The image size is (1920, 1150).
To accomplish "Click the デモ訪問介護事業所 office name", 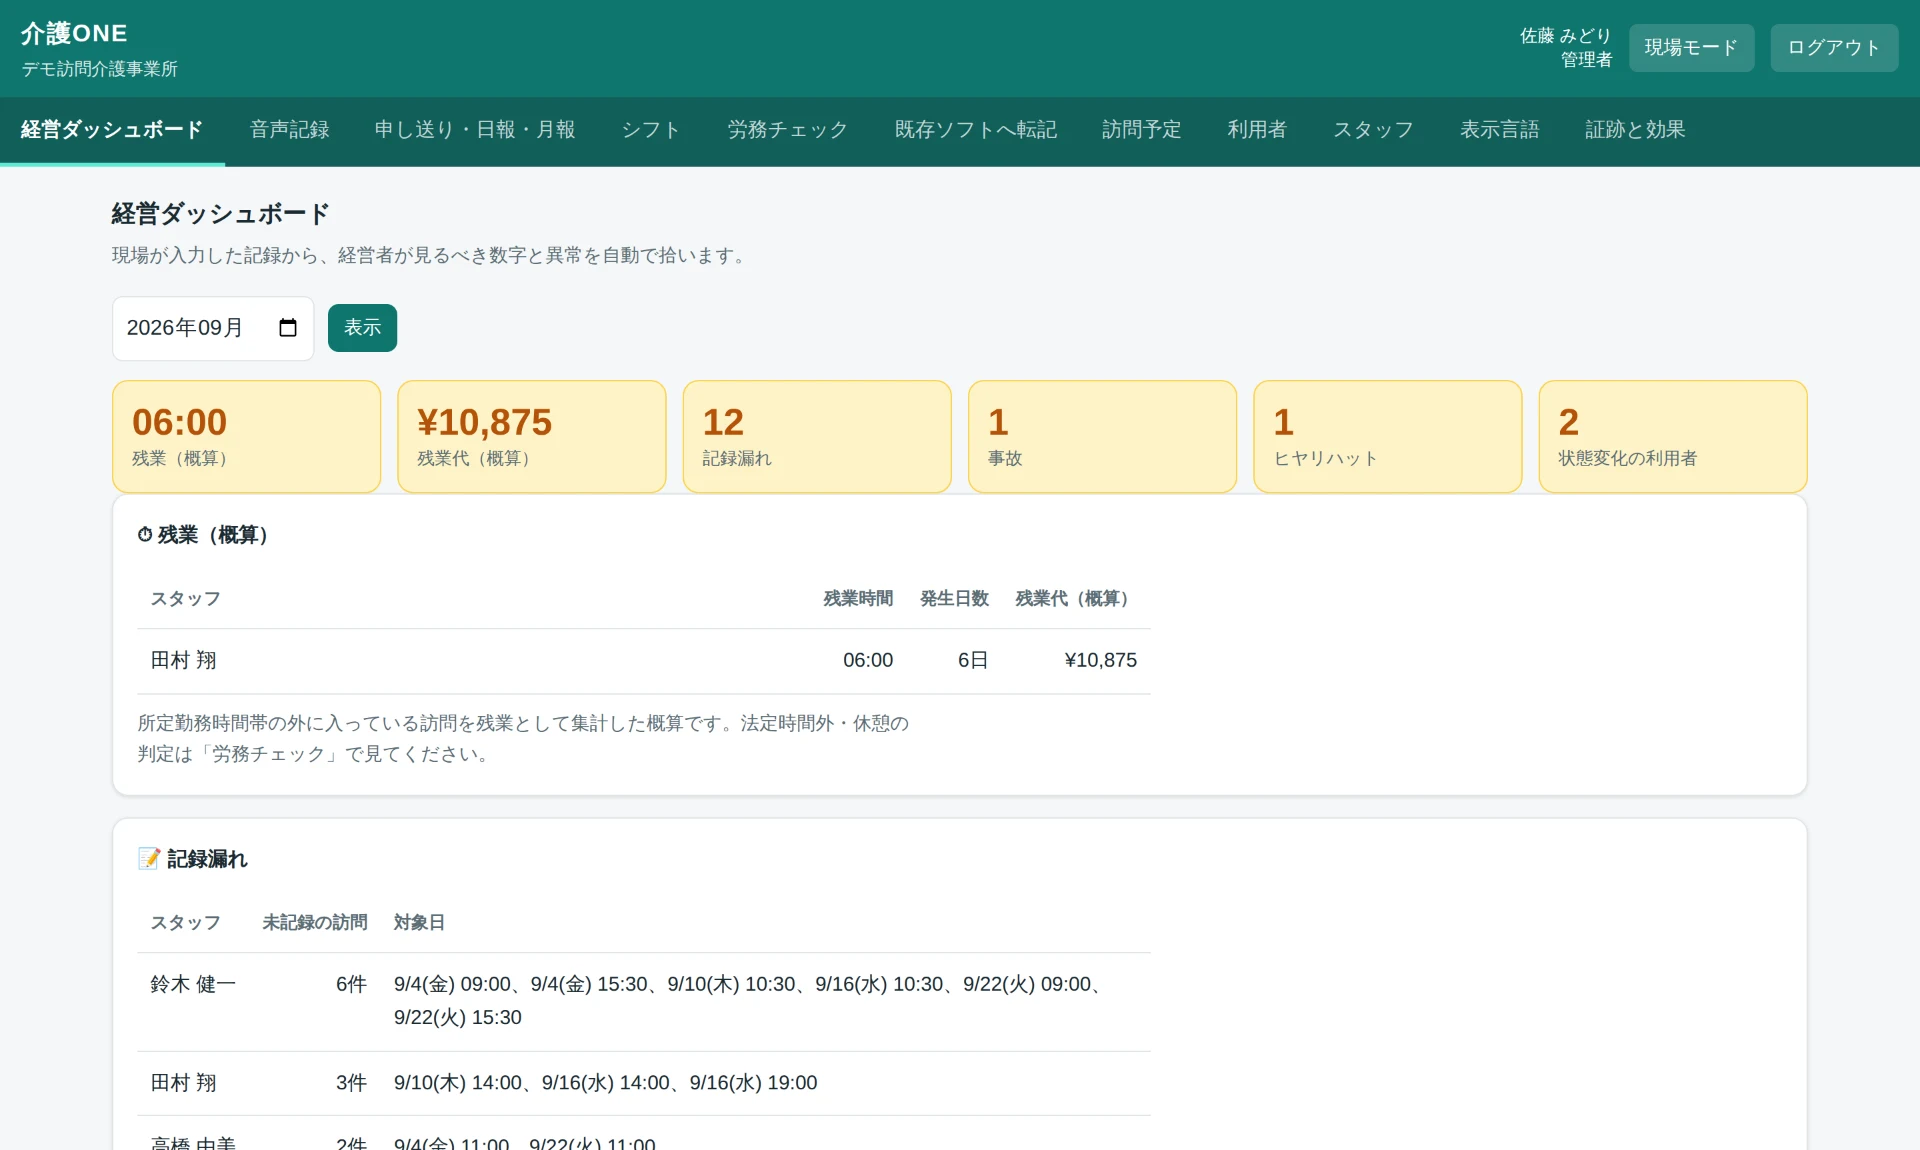I will (x=100, y=69).
